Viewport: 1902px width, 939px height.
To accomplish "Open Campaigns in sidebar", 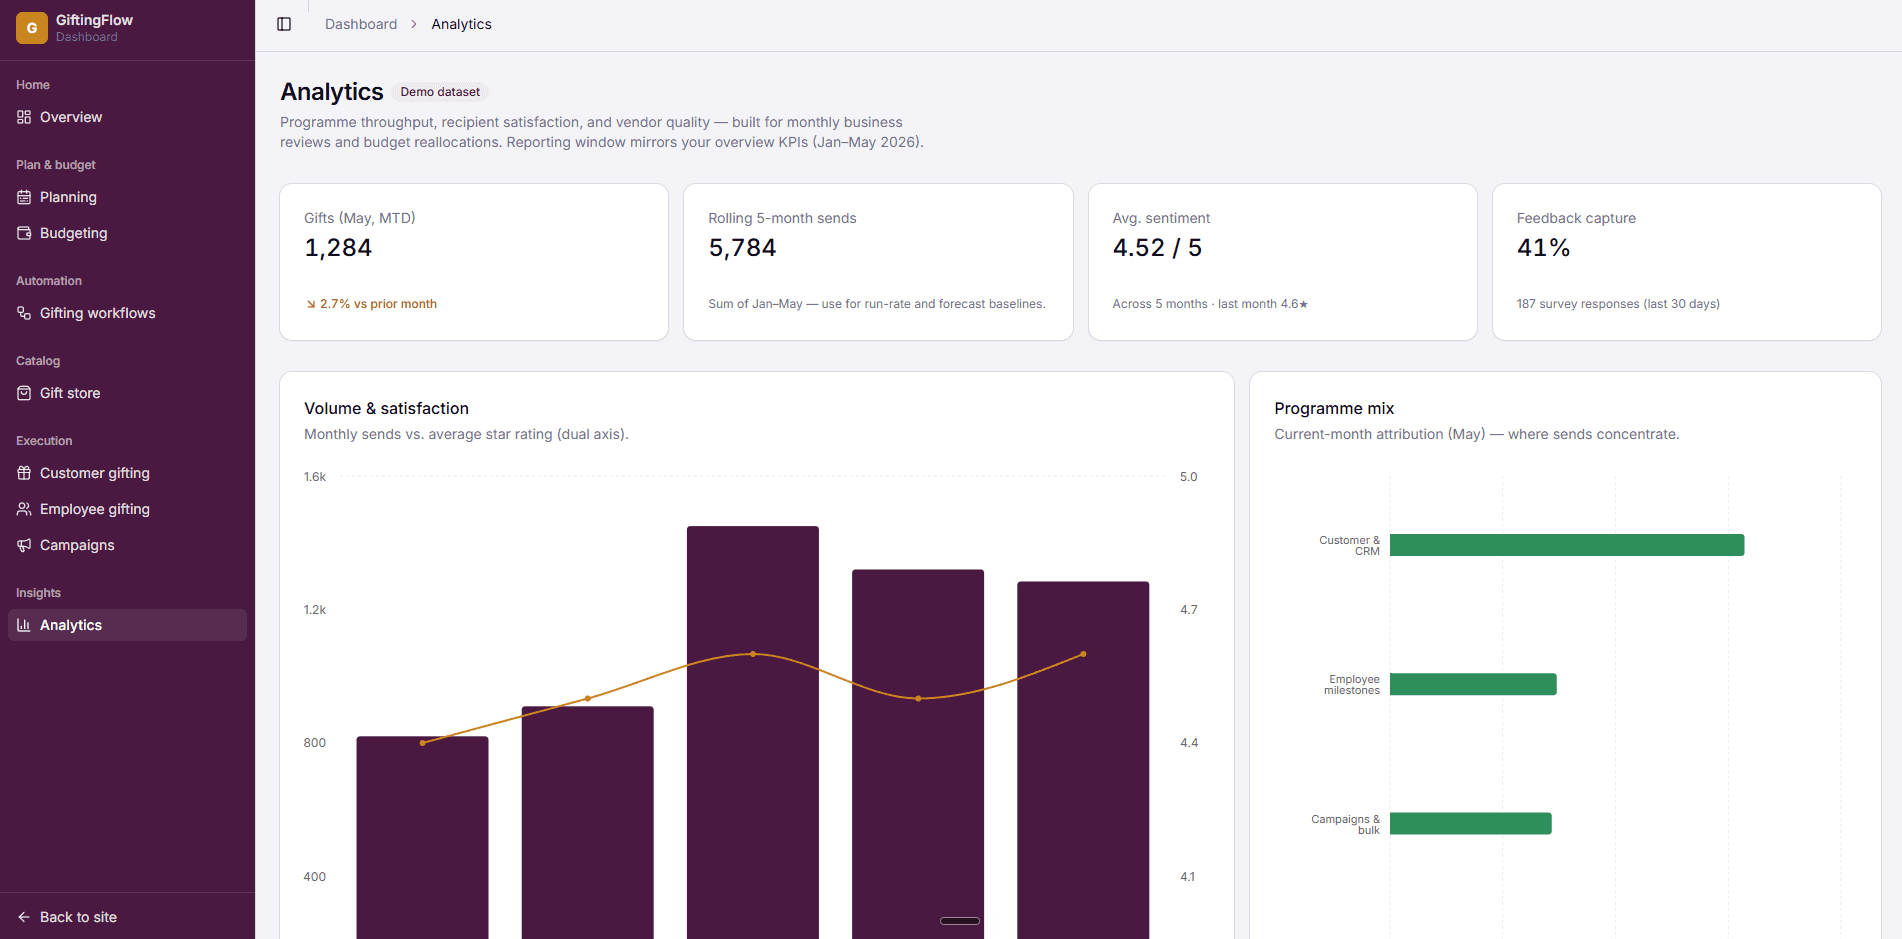I will pos(127,545).
